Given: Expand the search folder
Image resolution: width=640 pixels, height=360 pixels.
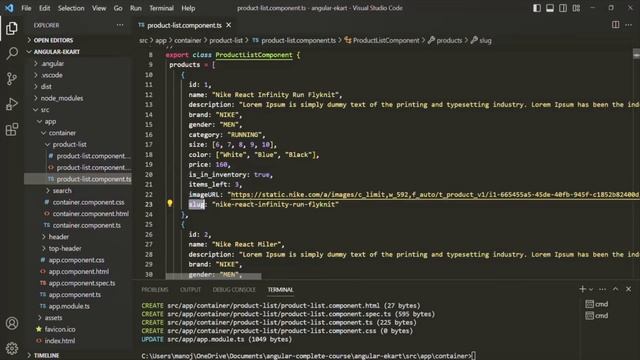Looking at the screenshot, I should click(62, 191).
